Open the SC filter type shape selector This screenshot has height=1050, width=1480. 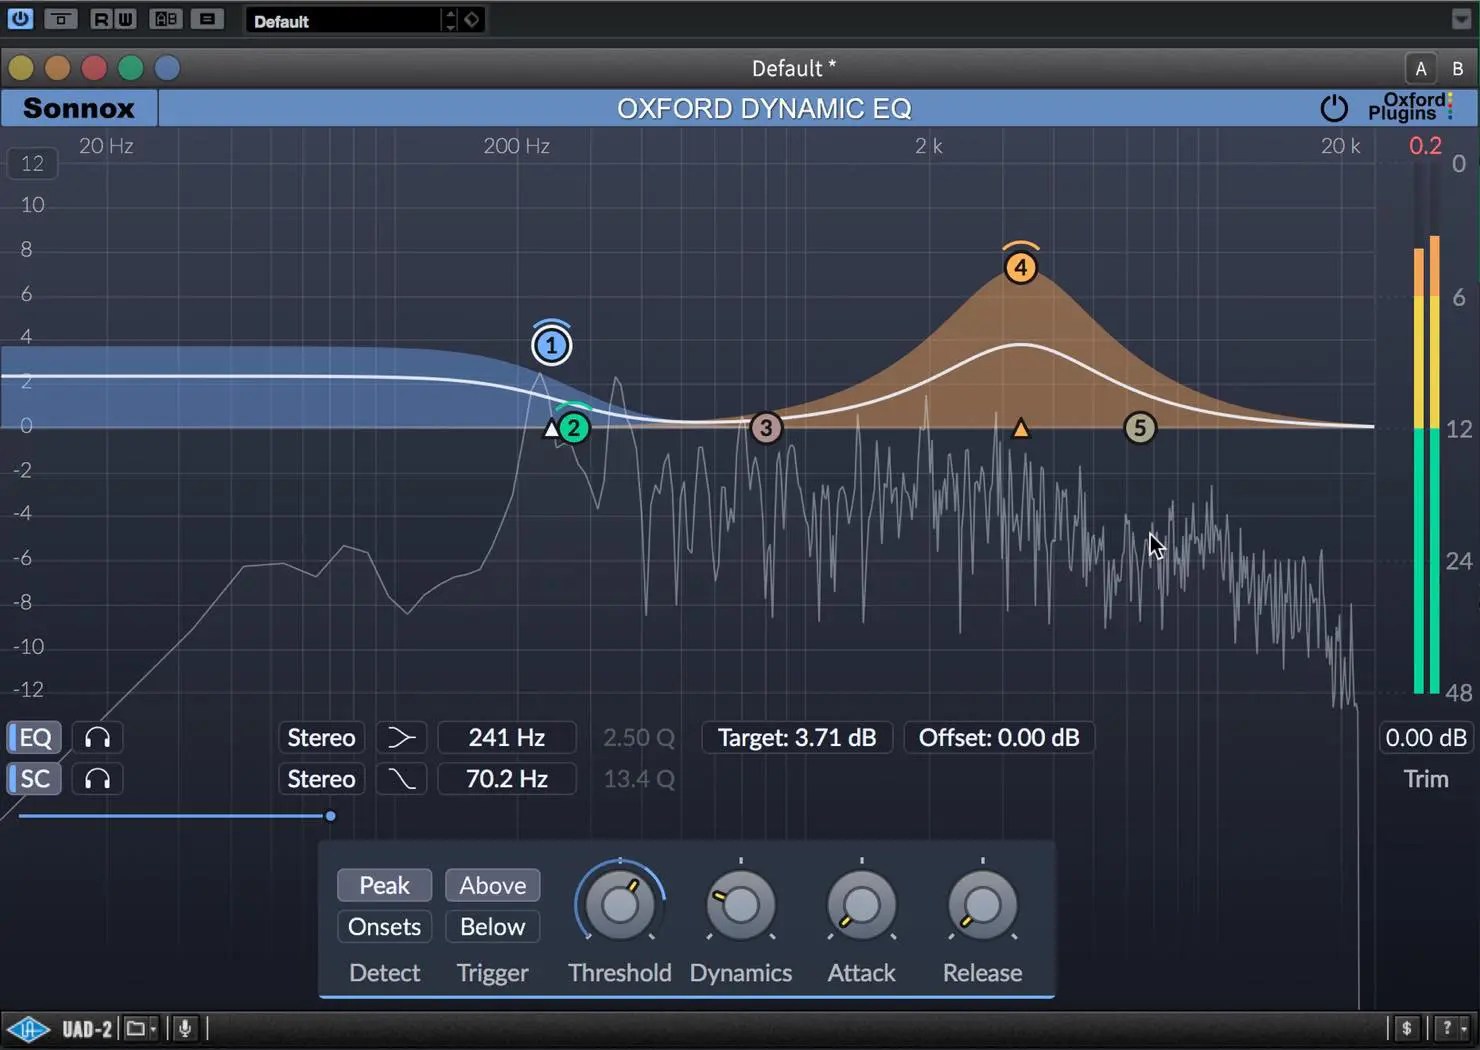(402, 779)
